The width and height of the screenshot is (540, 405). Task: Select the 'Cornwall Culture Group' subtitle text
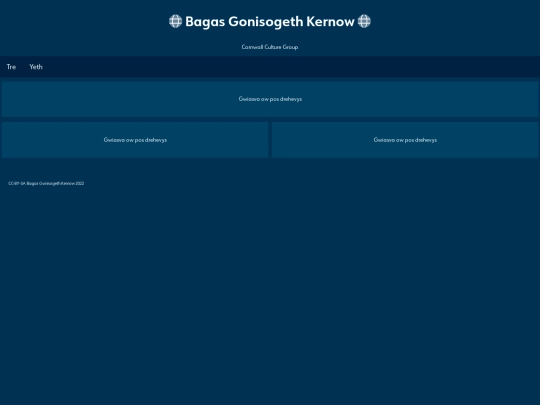270,47
